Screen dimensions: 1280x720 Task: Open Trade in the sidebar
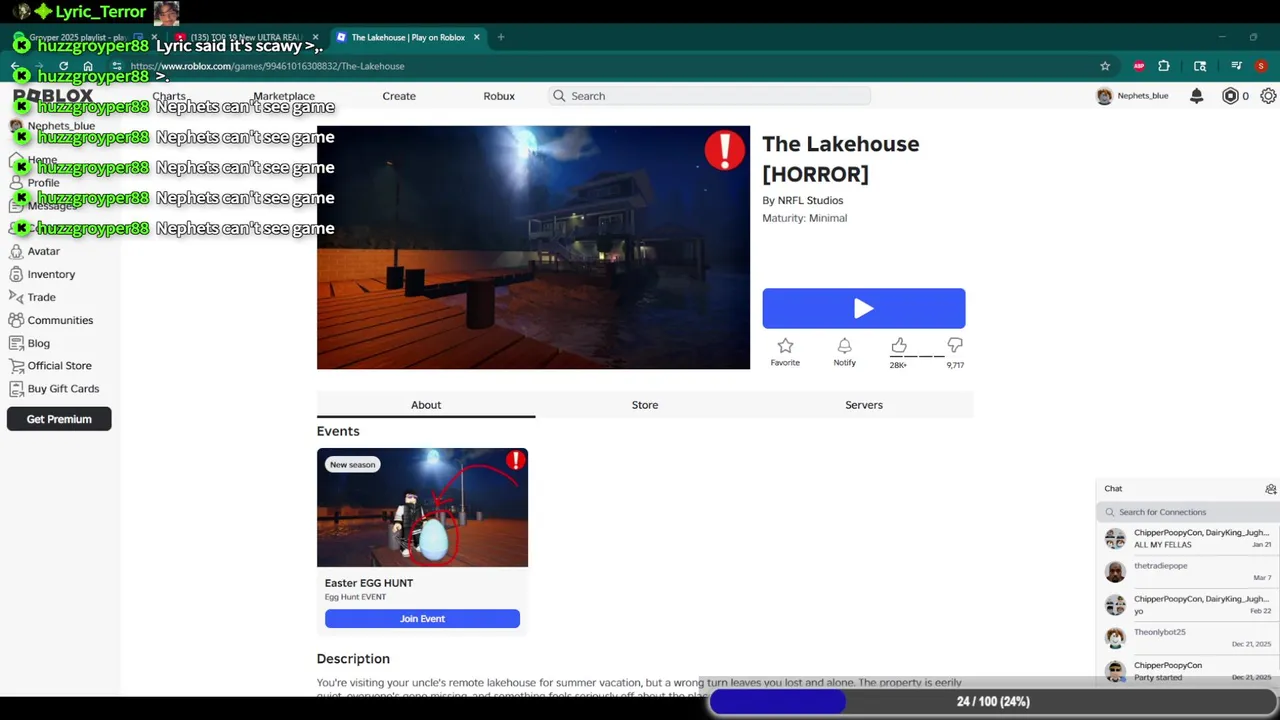coord(33,297)
